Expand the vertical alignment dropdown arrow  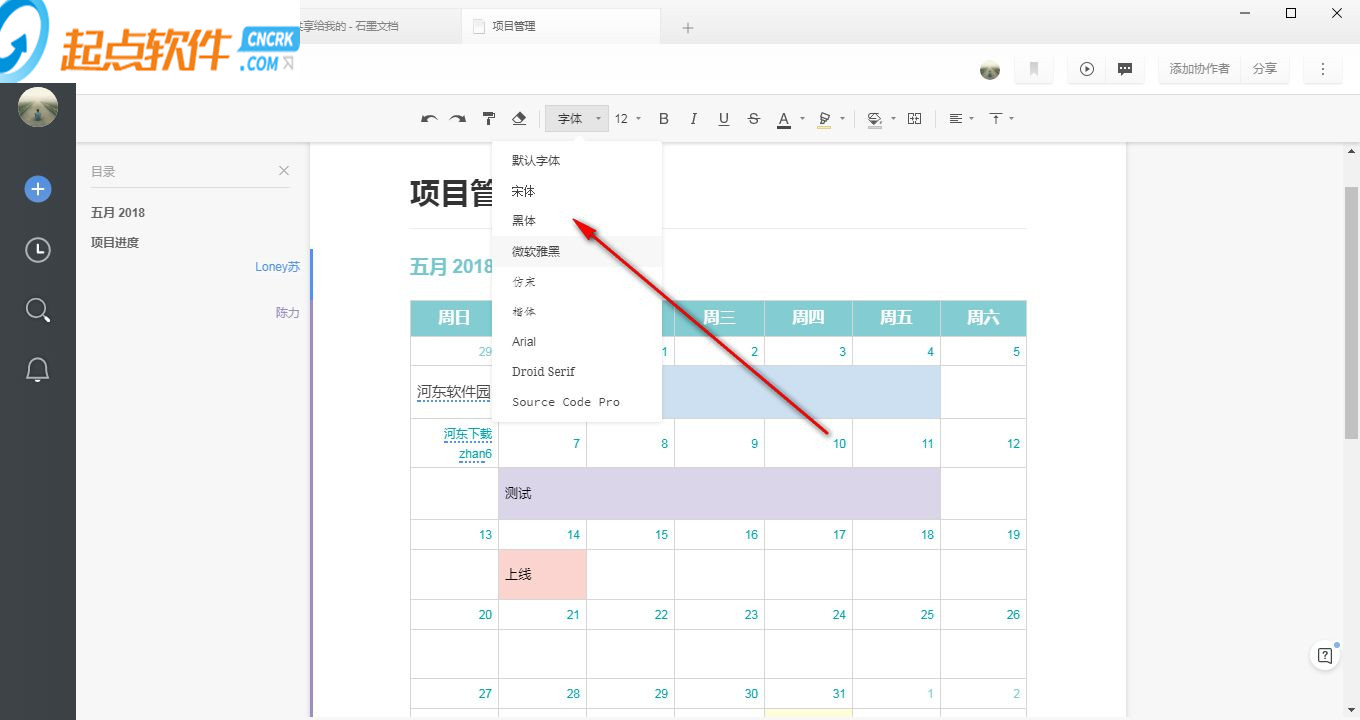click(x=1012, y=119)
